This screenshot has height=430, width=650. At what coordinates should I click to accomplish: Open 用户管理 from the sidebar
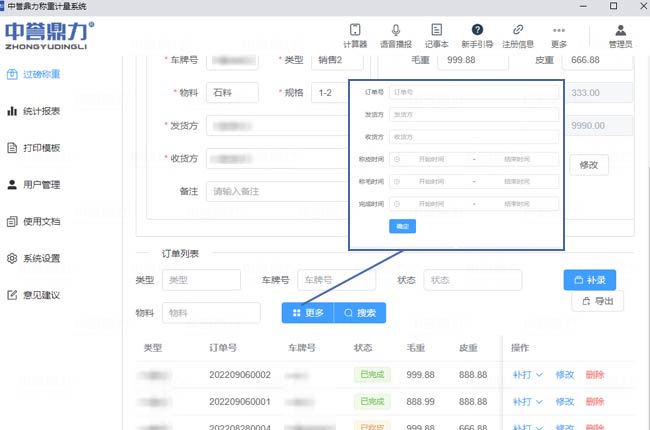point(40,185)
